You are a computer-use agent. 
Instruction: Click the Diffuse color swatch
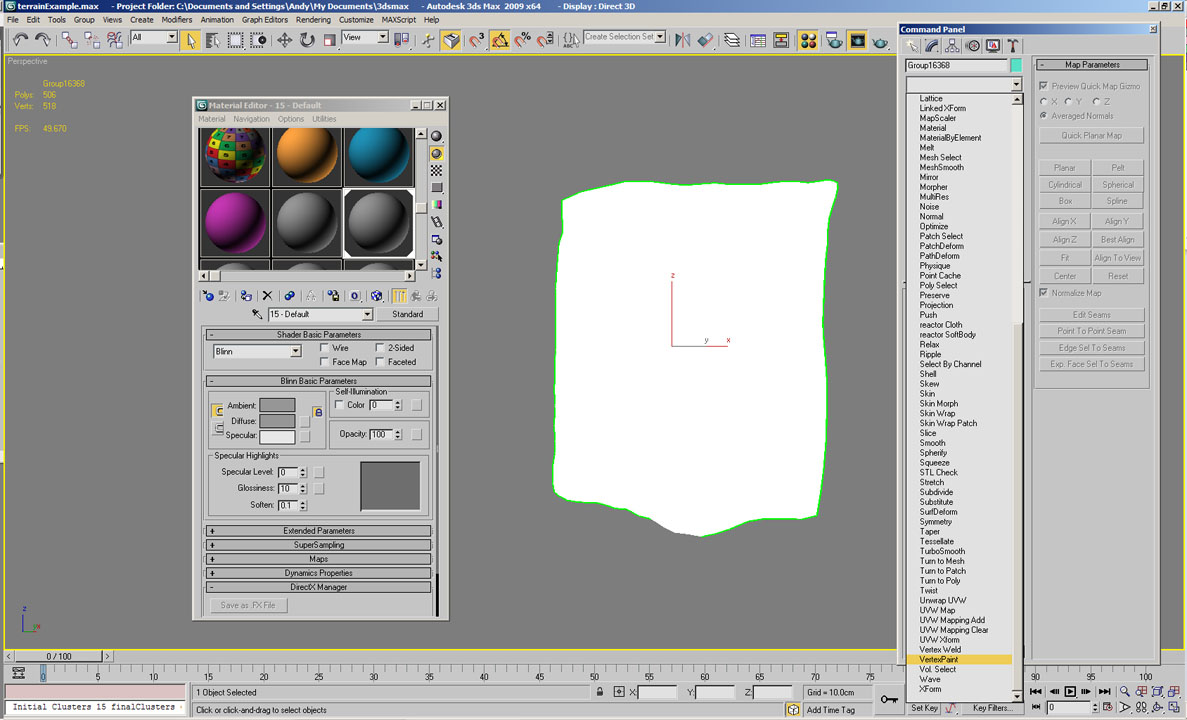click(277, 421)
